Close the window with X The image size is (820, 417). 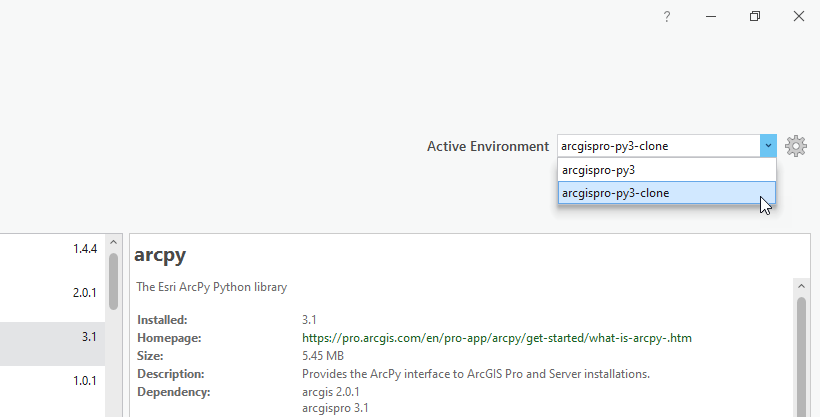(x=799, y=17)
